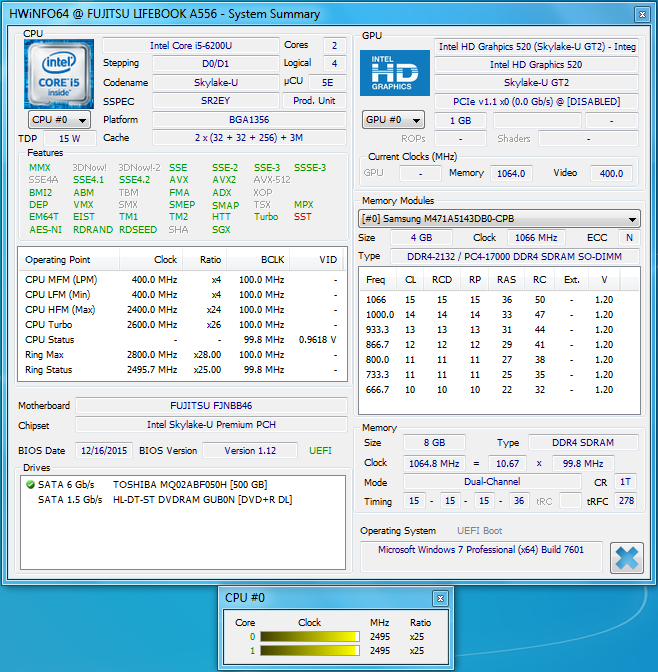Click the RDSEED feature flag
The image size is (658, 672).
click(138, 230)
